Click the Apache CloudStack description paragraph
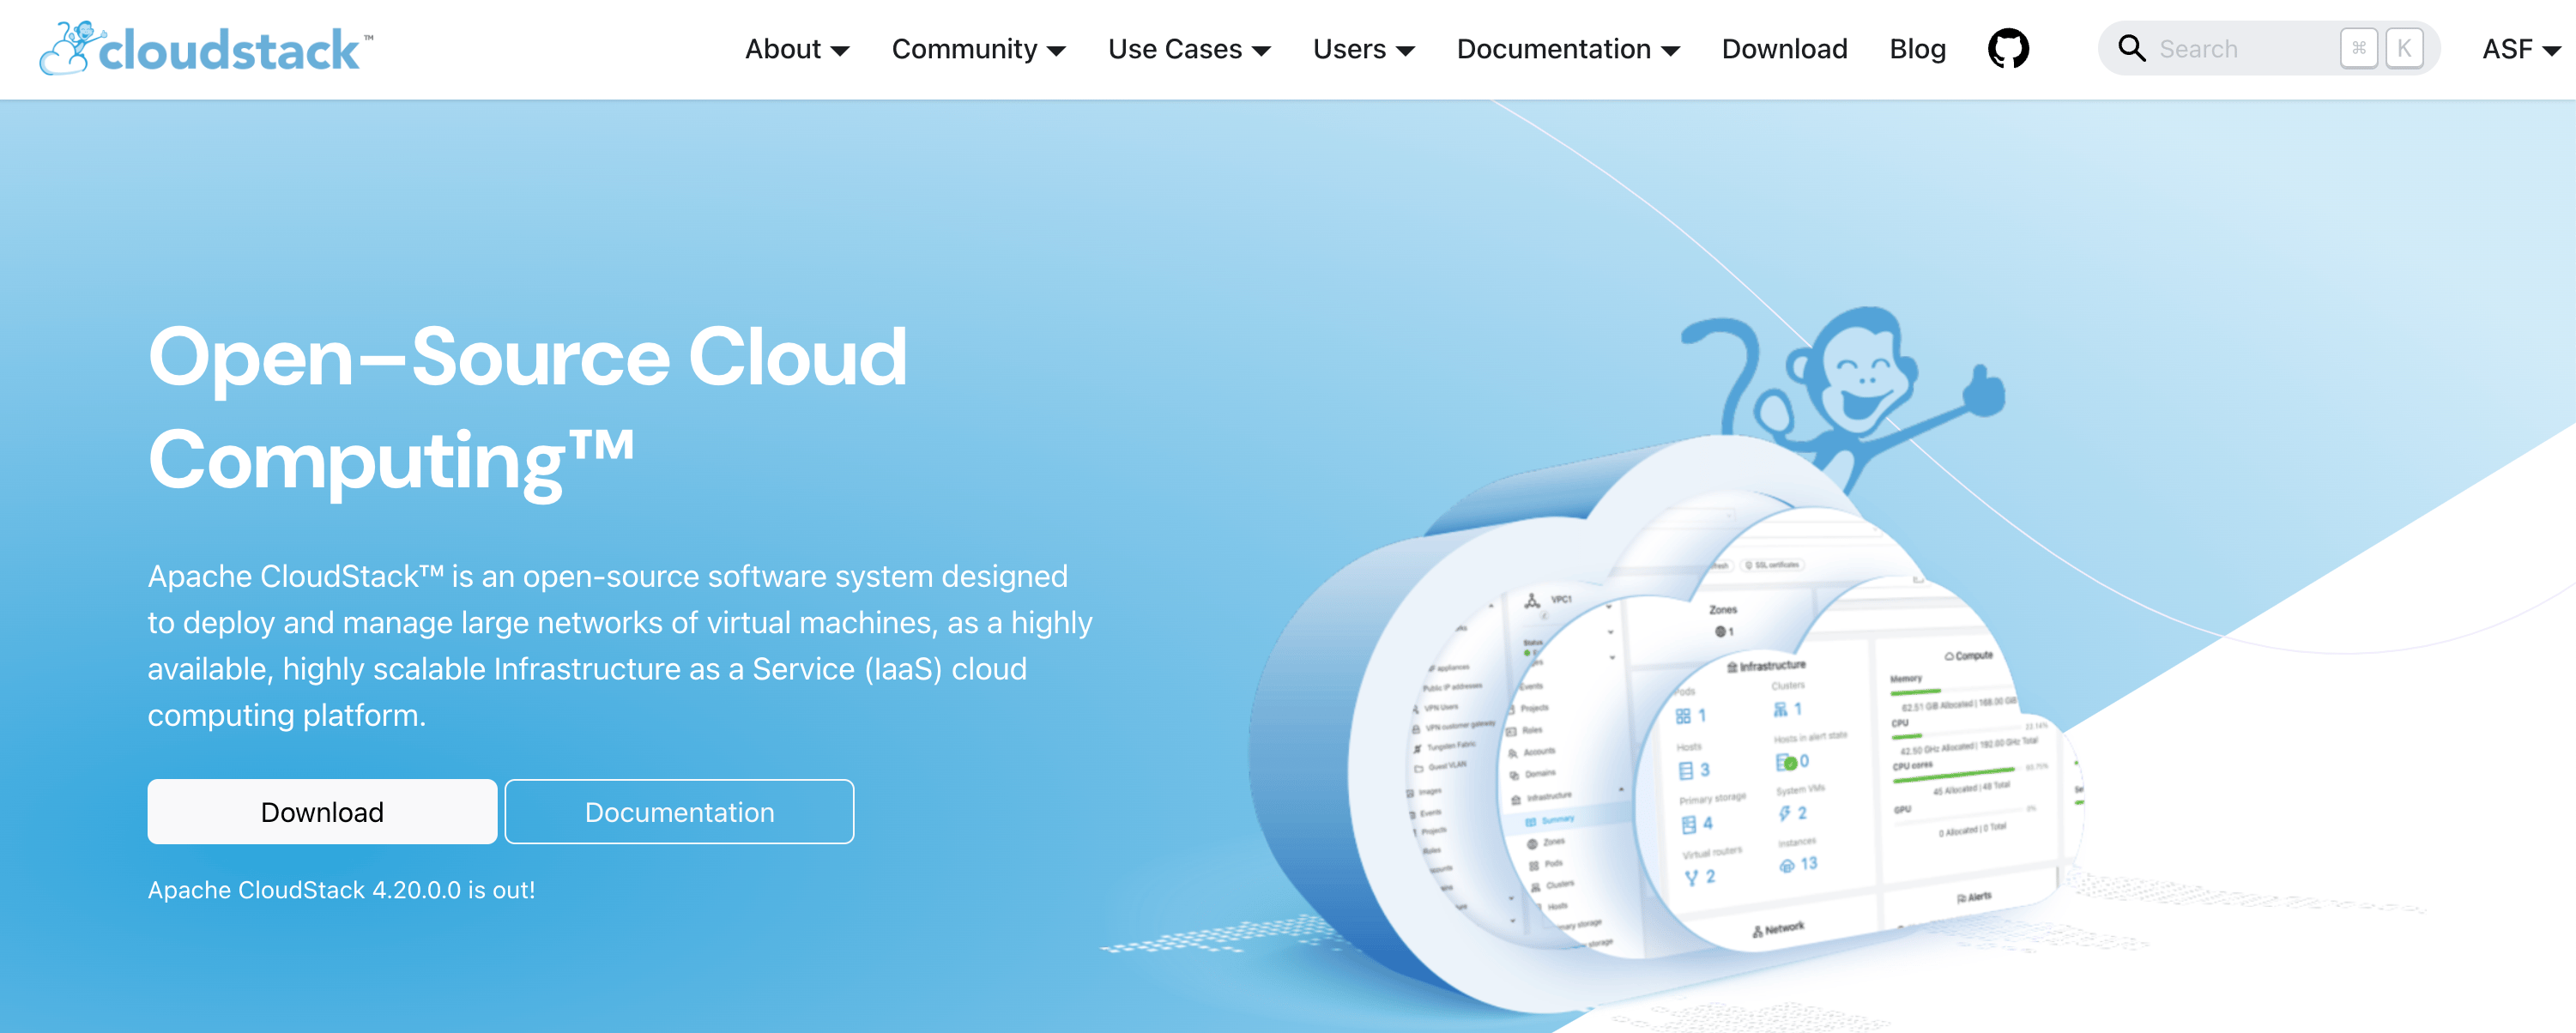This screenshot has width=2576, height=1033. [x=620, y=645]
